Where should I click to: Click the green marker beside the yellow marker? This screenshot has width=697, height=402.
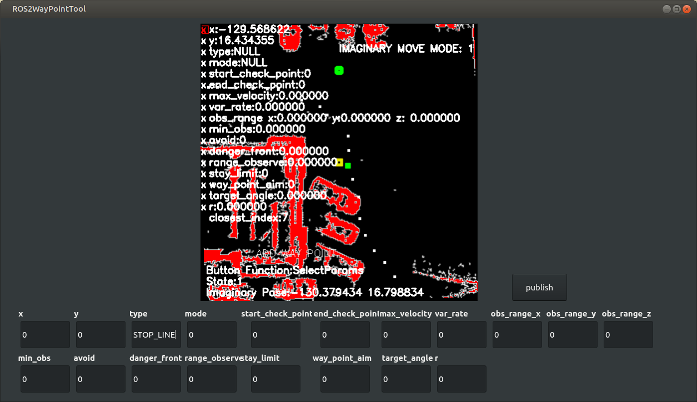pyautogui.click(x=348, y=165)
